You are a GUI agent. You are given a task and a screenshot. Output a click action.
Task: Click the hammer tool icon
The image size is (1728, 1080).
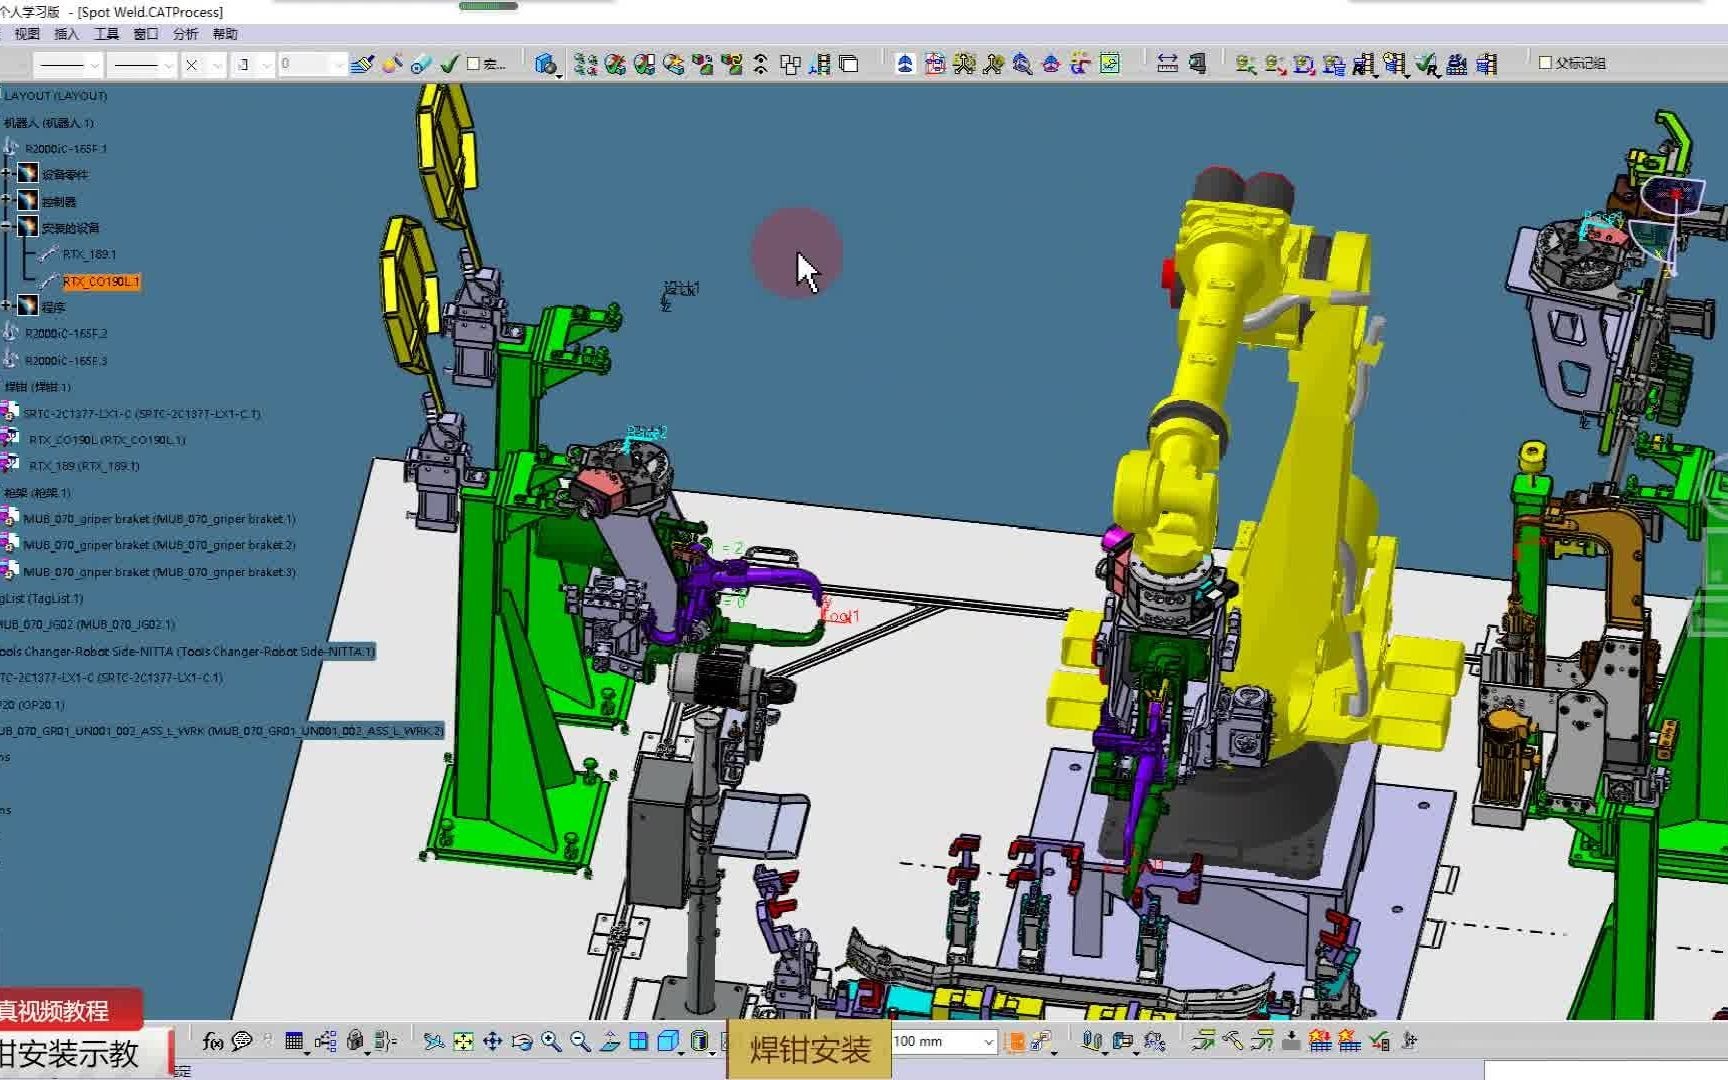tap(1232, 1042)
